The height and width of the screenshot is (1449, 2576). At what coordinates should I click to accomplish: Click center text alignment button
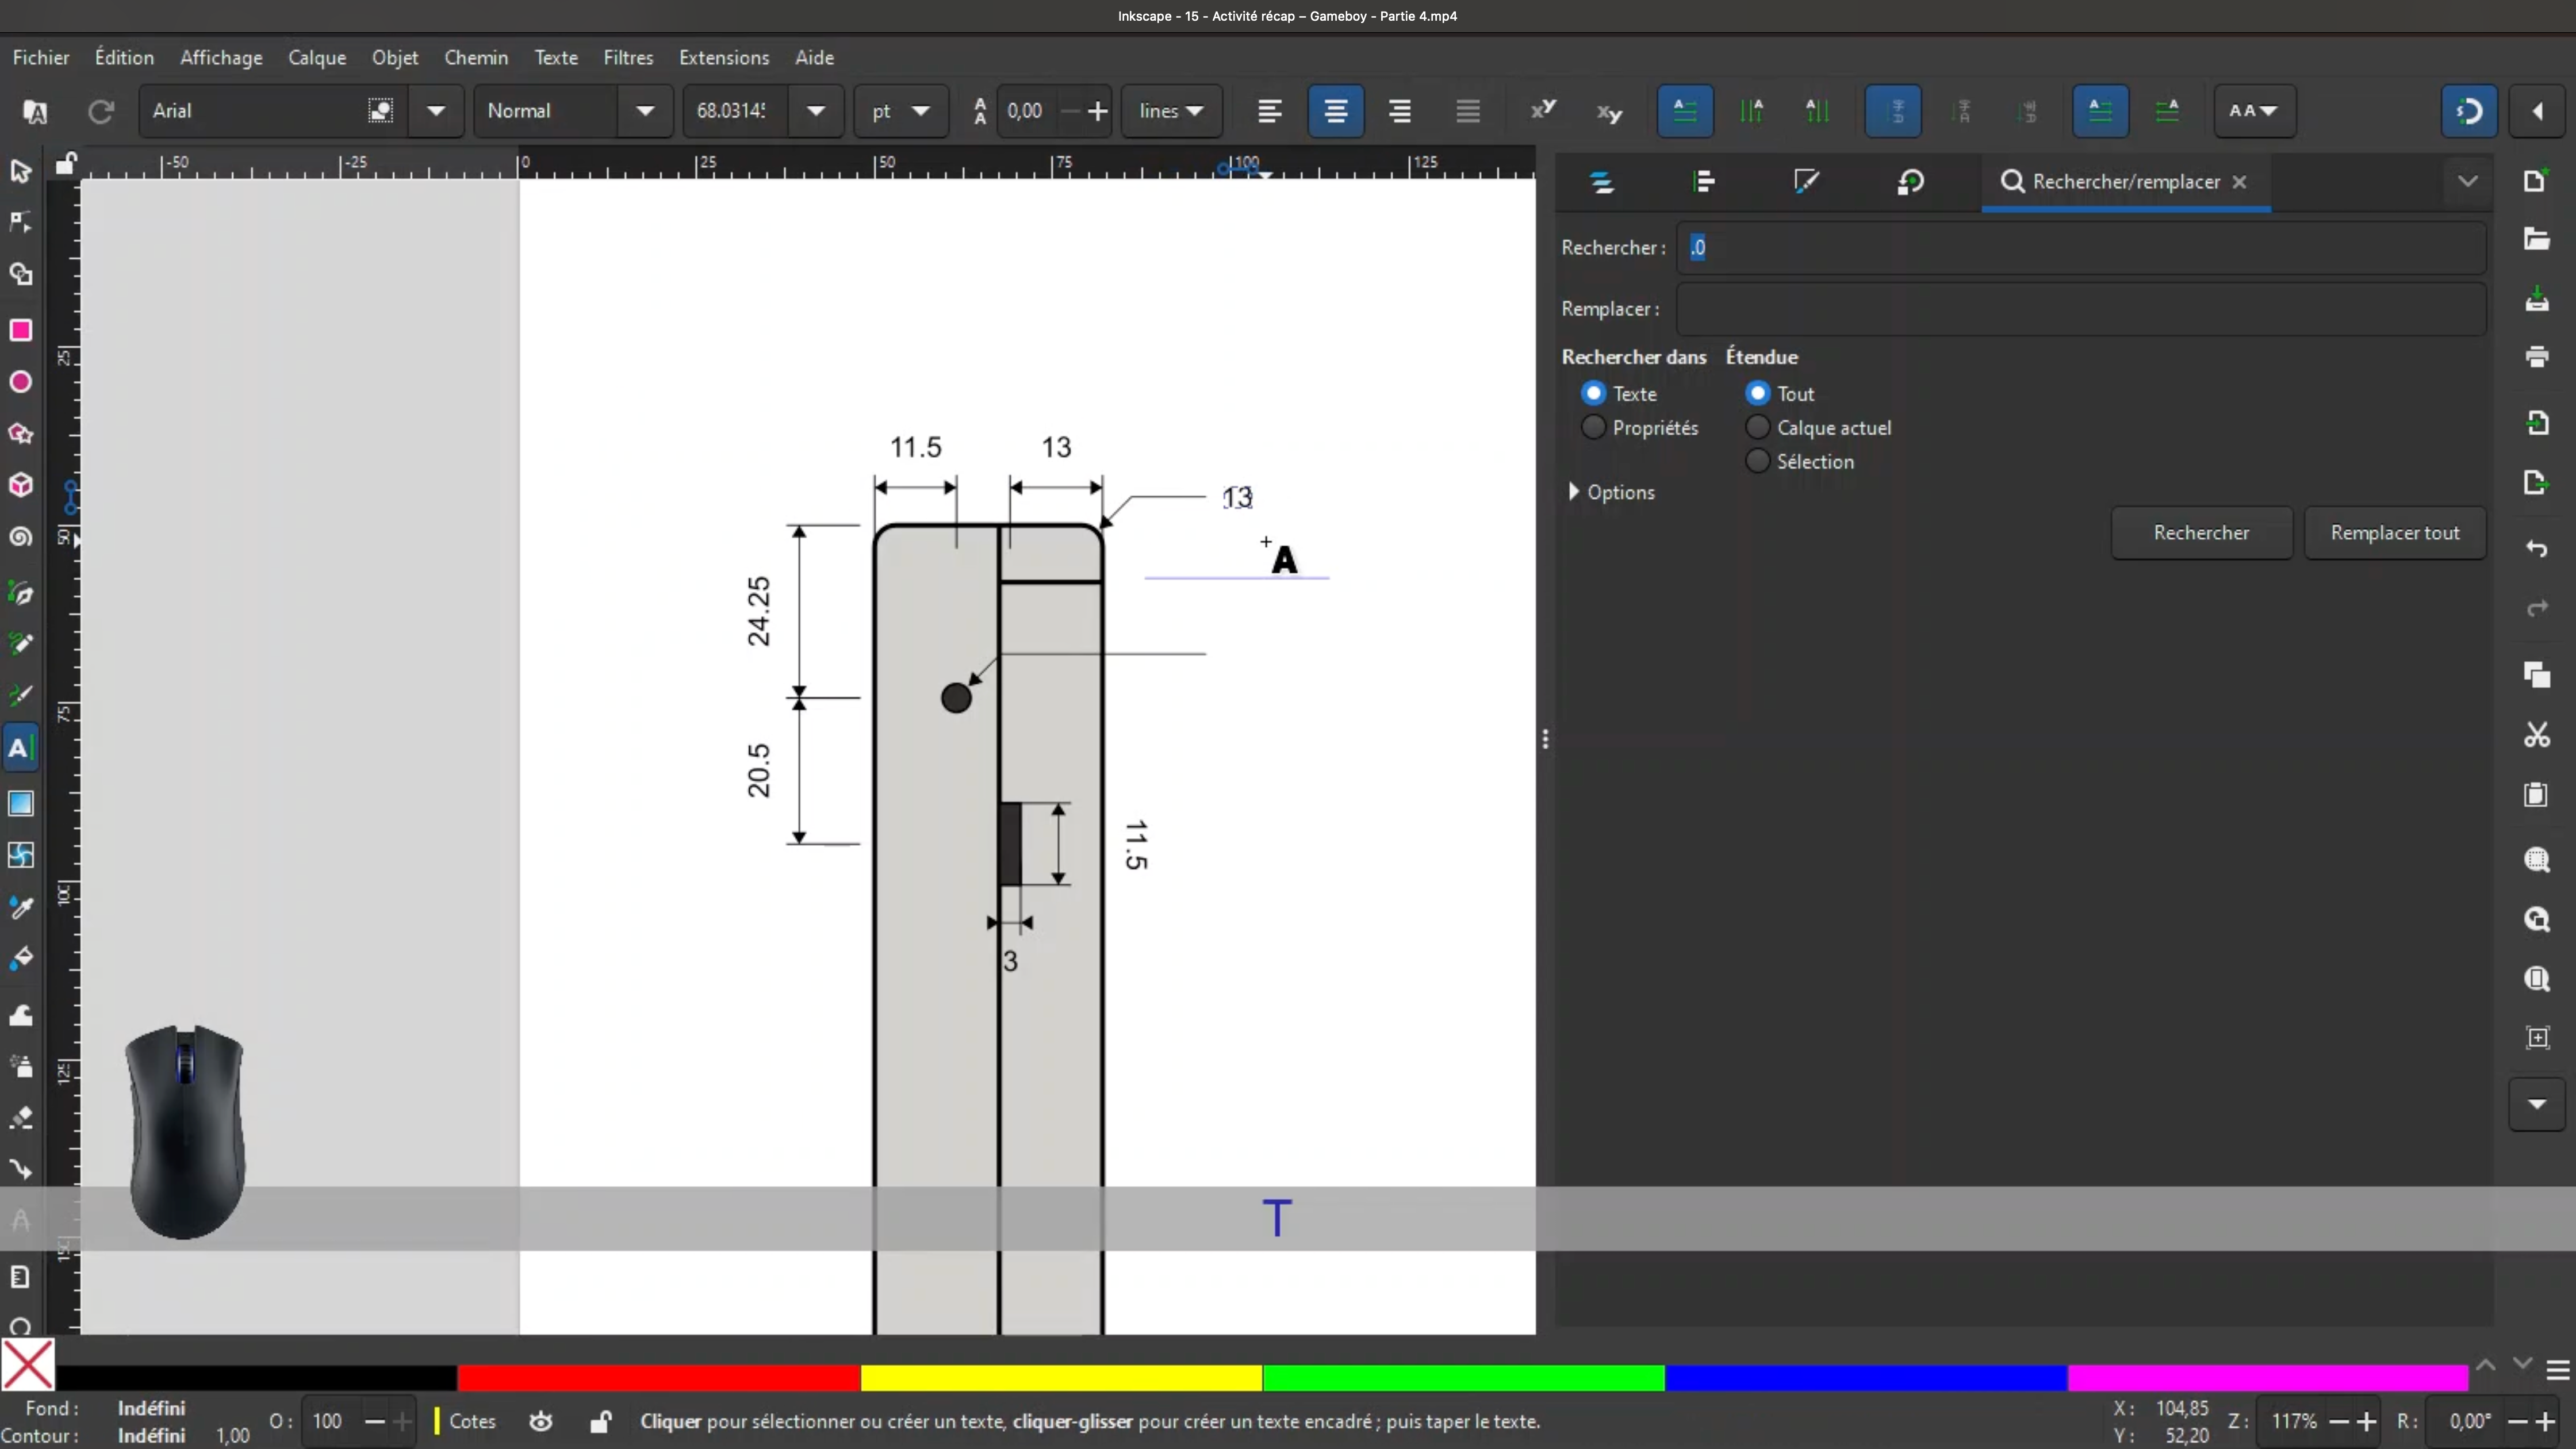(x=1335, y=111)
